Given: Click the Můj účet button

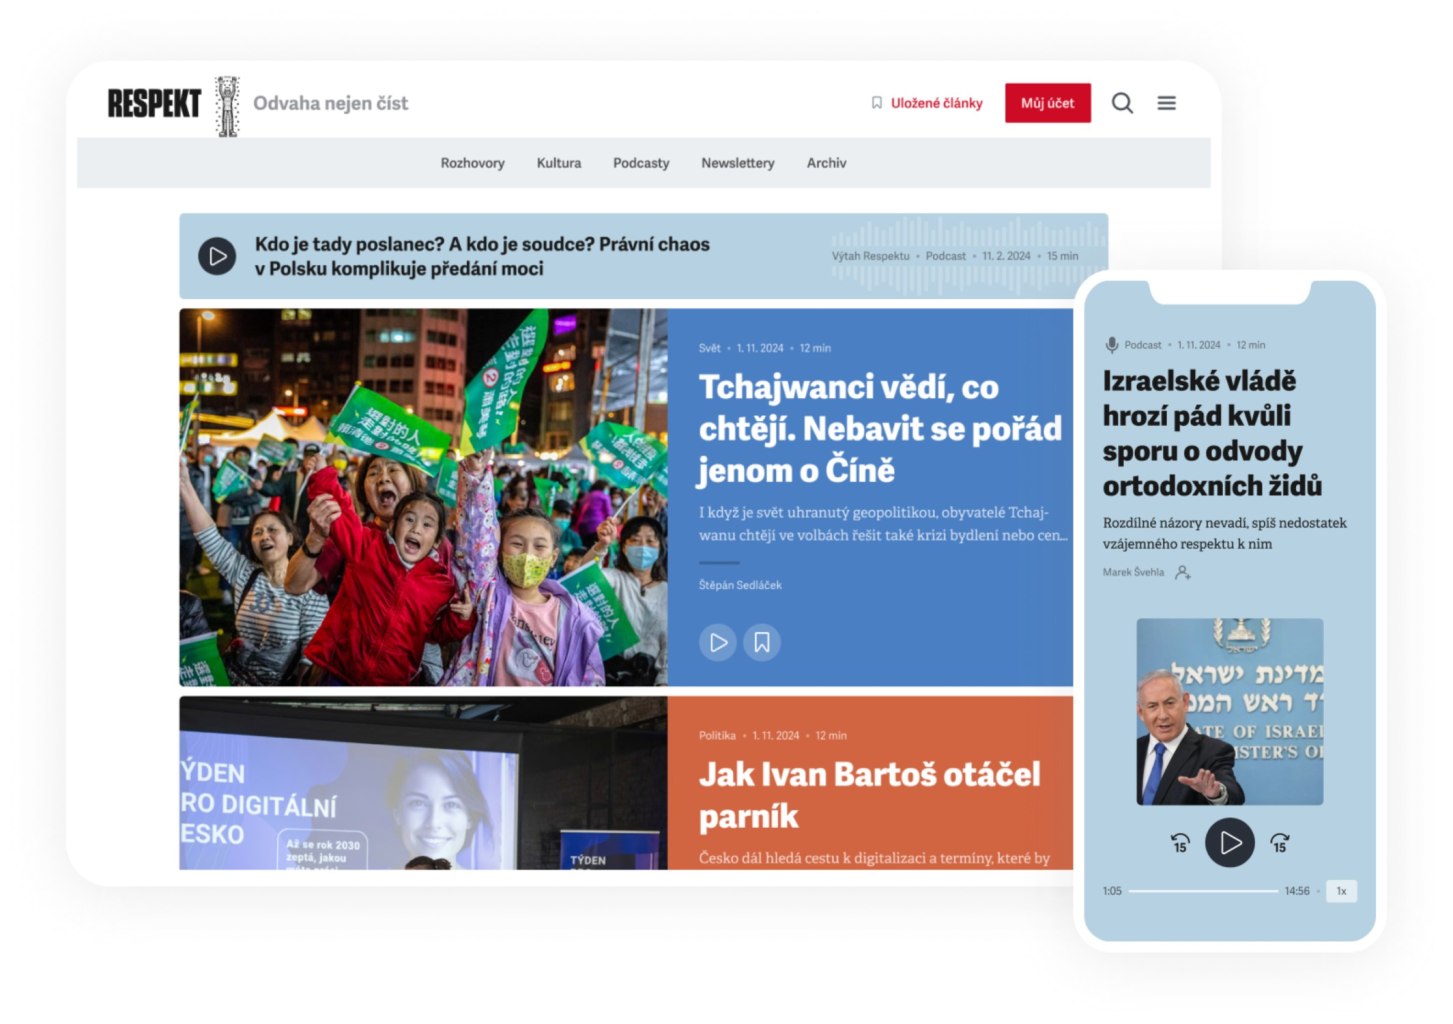Looking at the screenshot, I should (x=1047, y=103).
